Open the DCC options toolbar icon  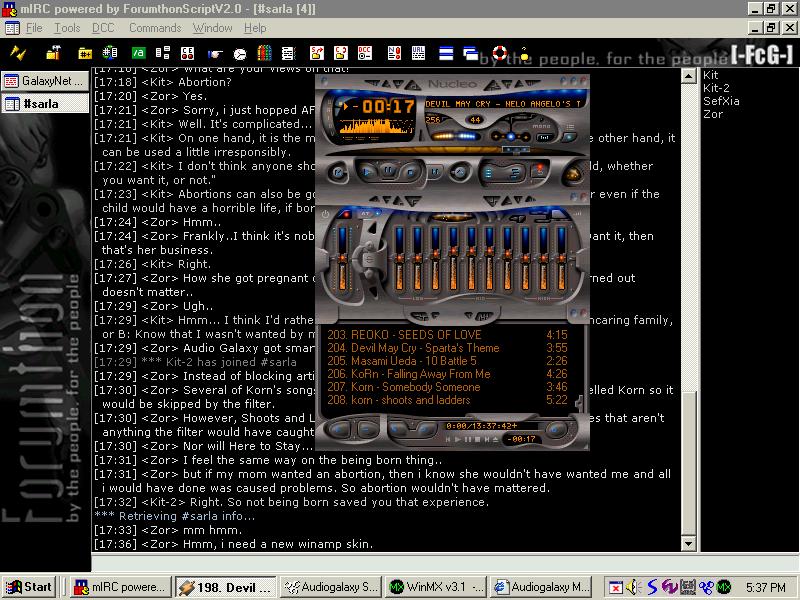(365, 53)
